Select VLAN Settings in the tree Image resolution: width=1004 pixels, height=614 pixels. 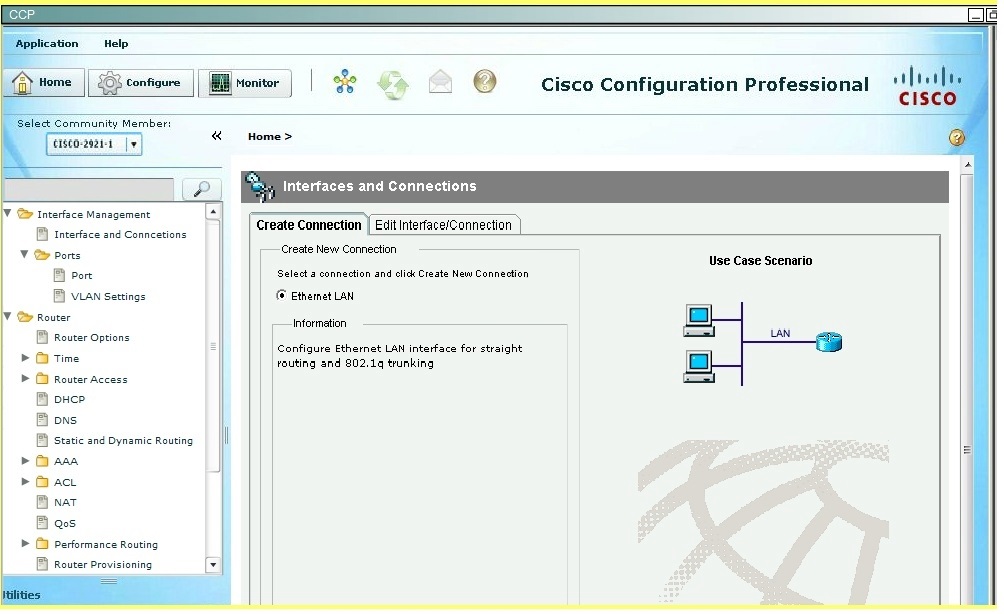pyautogui.click(x=108, y=296)
